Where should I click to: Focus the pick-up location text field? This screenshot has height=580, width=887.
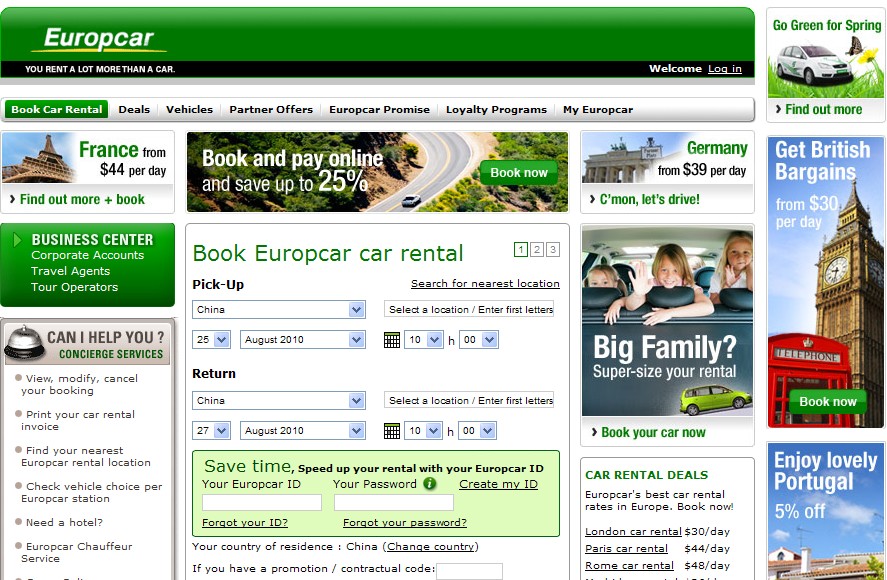(469, 310)
